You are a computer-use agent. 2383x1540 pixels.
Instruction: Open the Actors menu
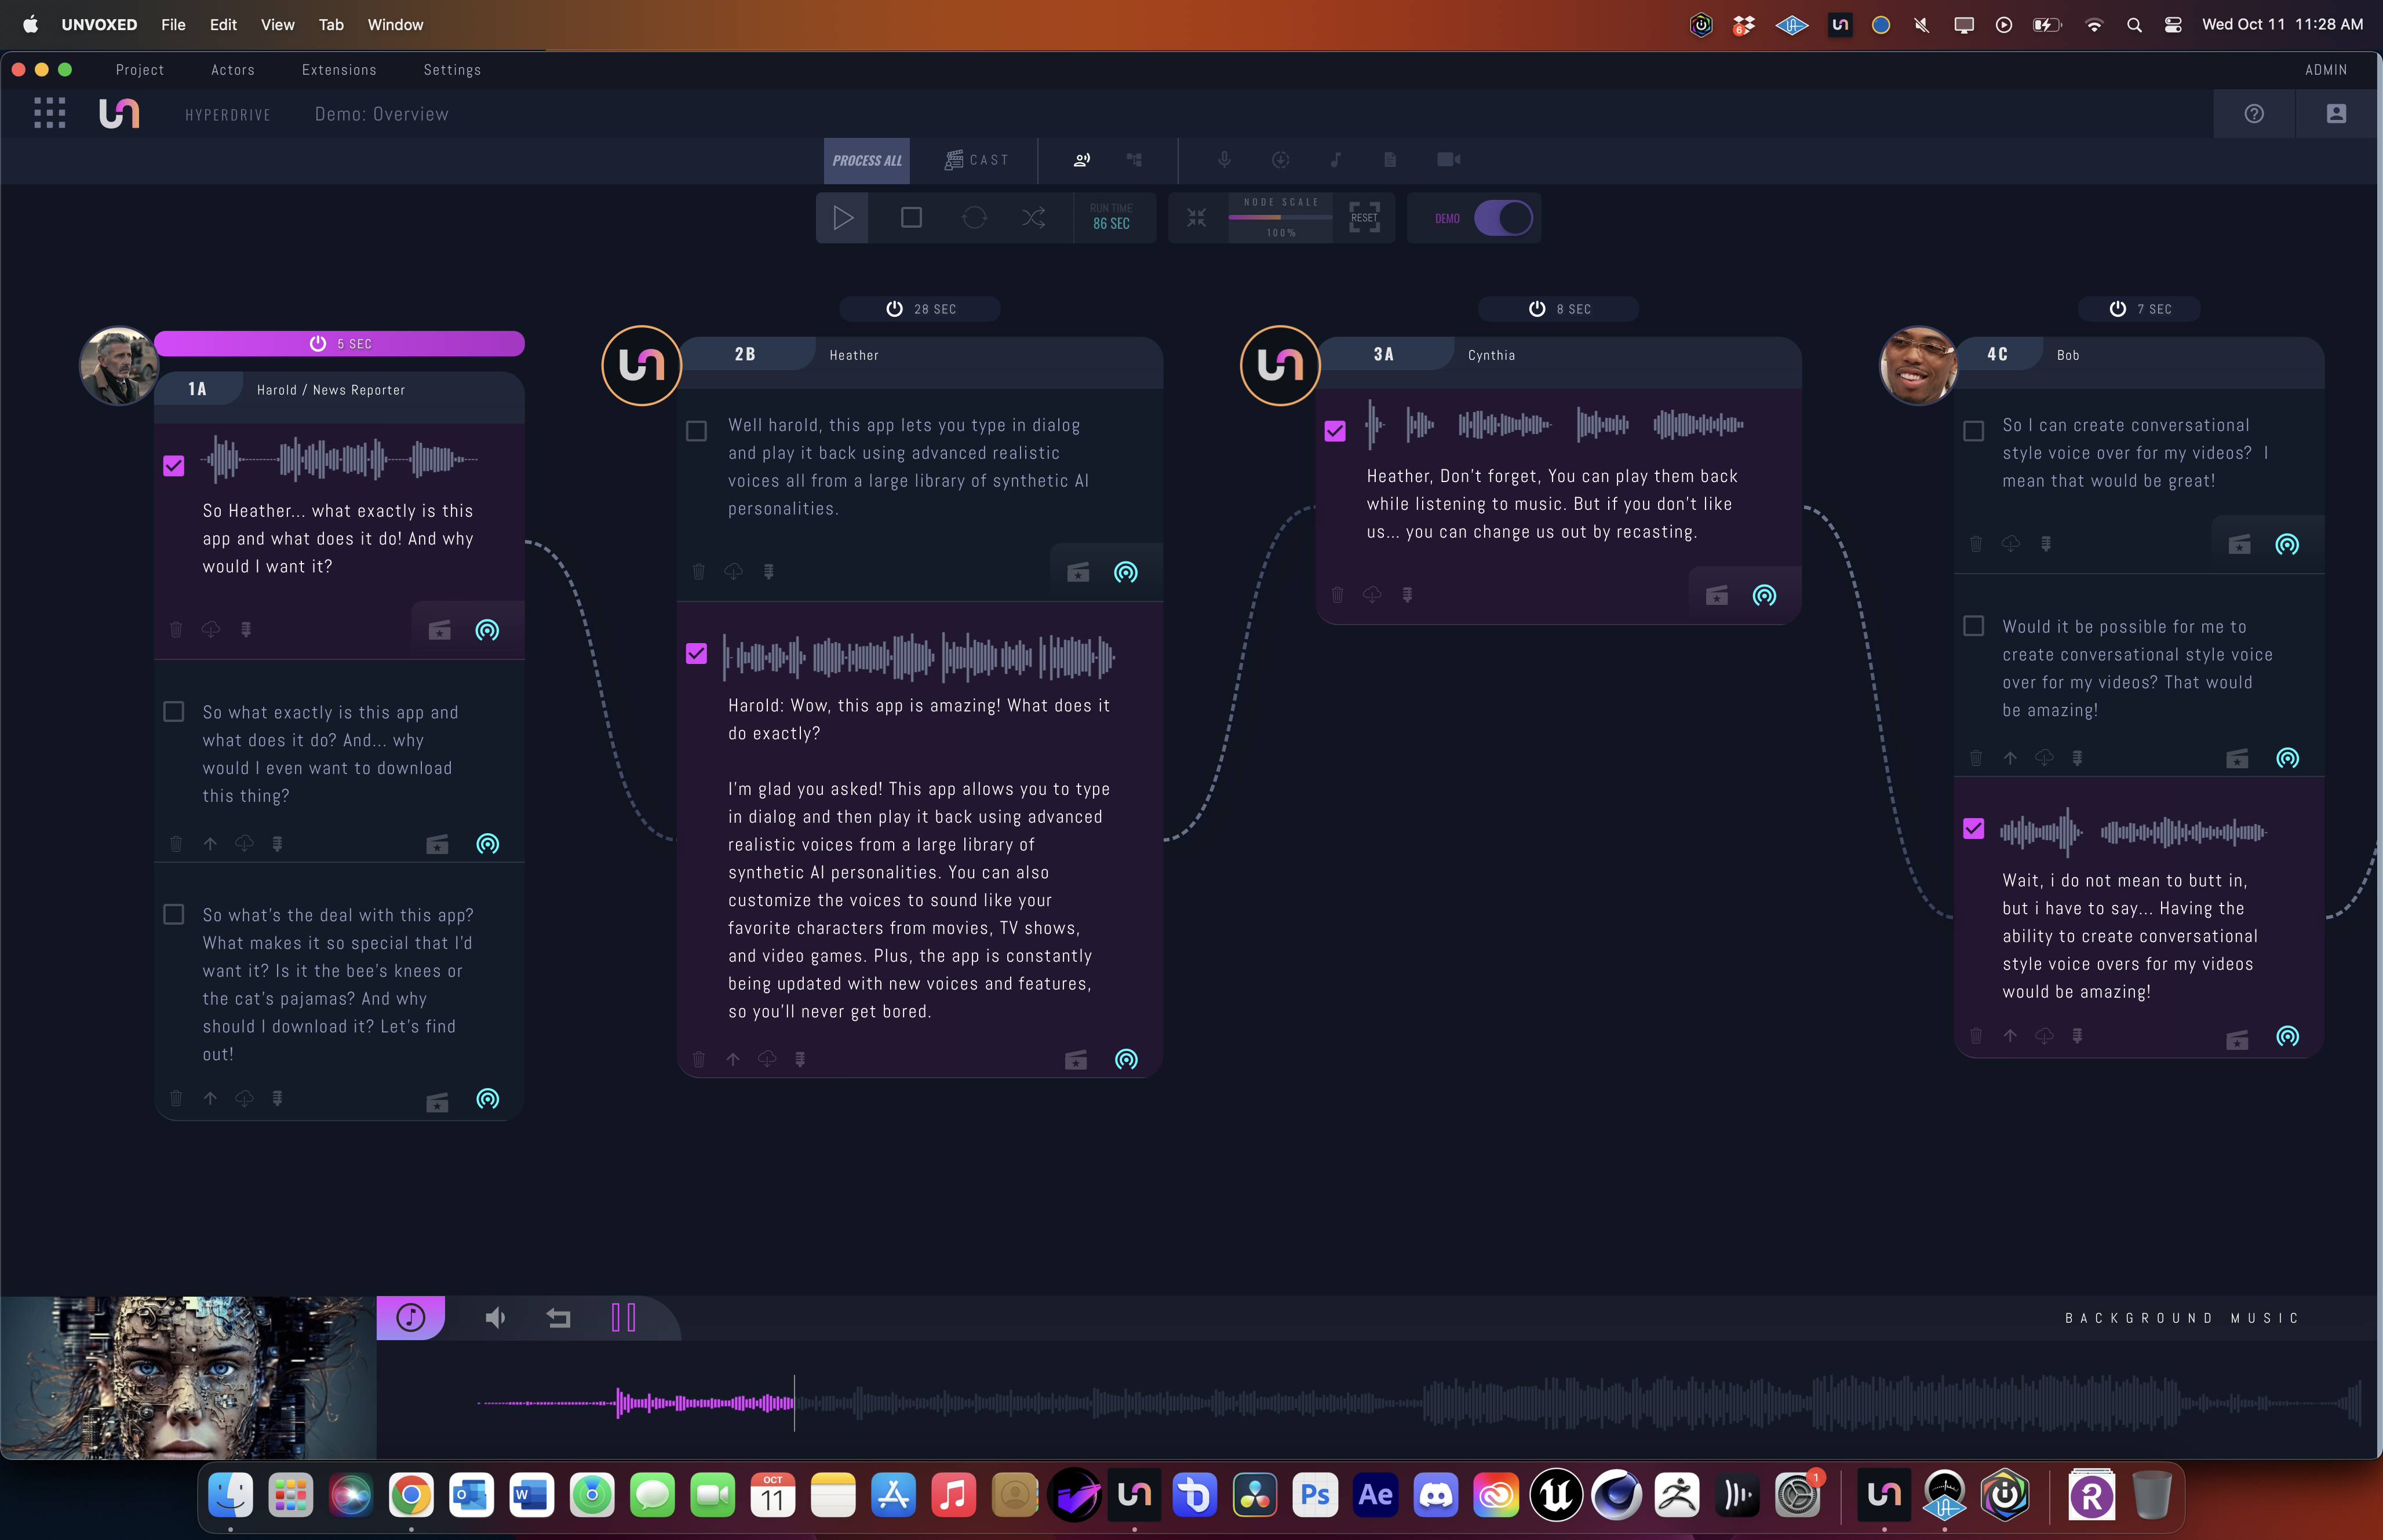pos(232,70)
